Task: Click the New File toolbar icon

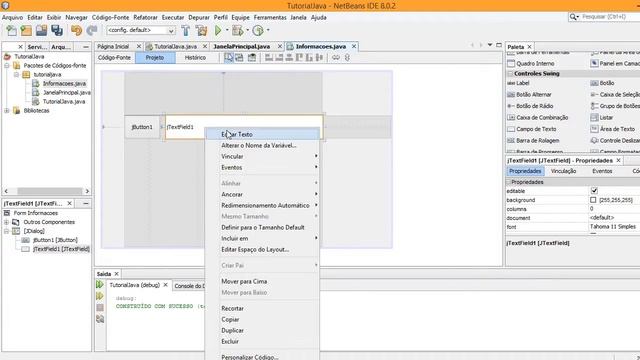Action: tap(11, 30)
